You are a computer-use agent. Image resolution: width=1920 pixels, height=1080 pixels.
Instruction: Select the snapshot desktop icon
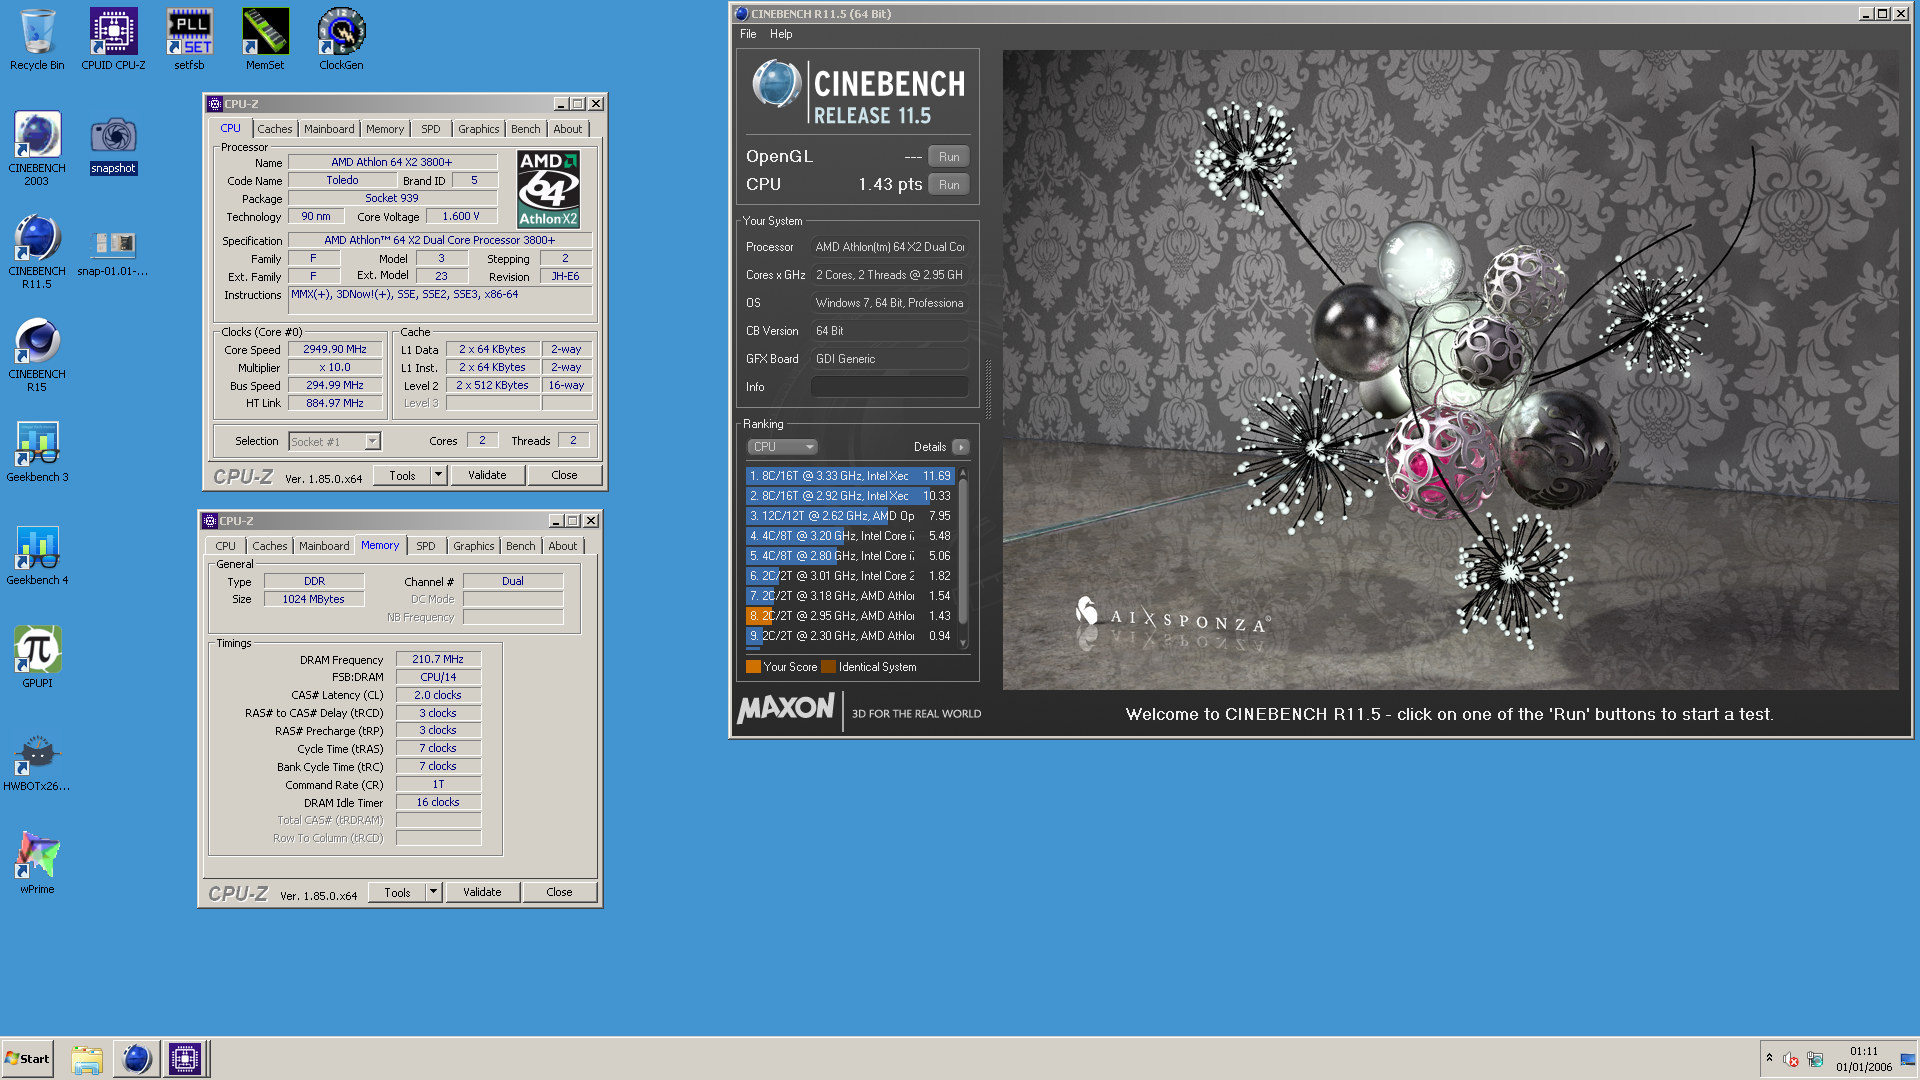[x=113, y=145]
